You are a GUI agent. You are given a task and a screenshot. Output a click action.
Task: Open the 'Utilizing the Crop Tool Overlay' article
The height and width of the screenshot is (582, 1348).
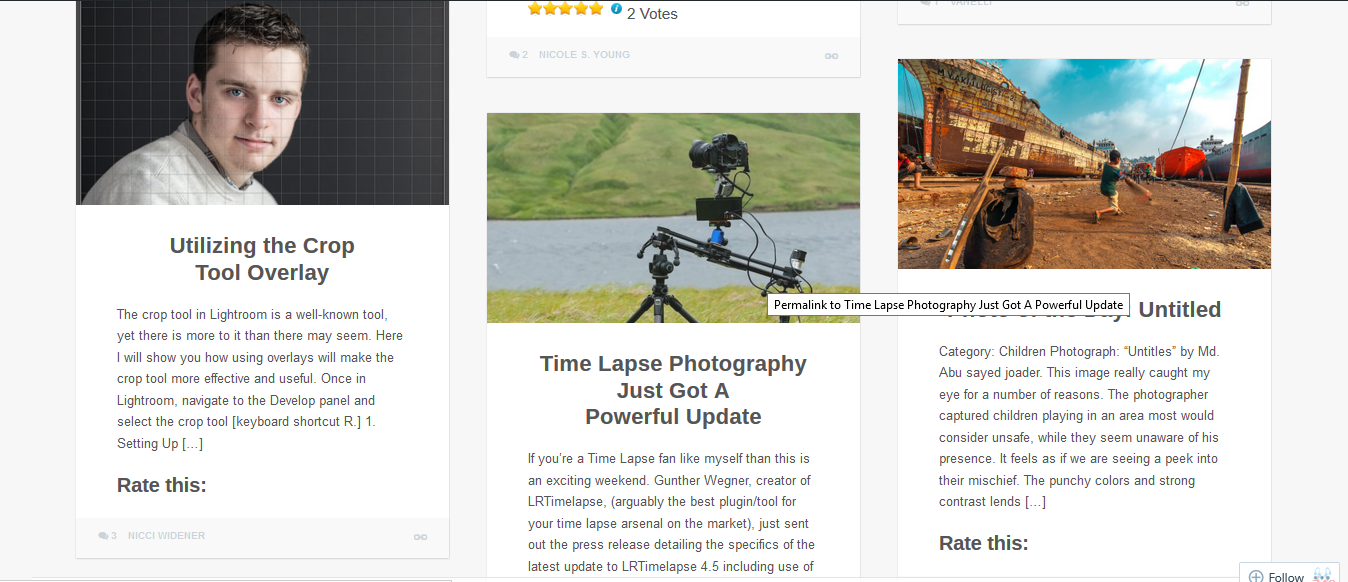(262, 259)
